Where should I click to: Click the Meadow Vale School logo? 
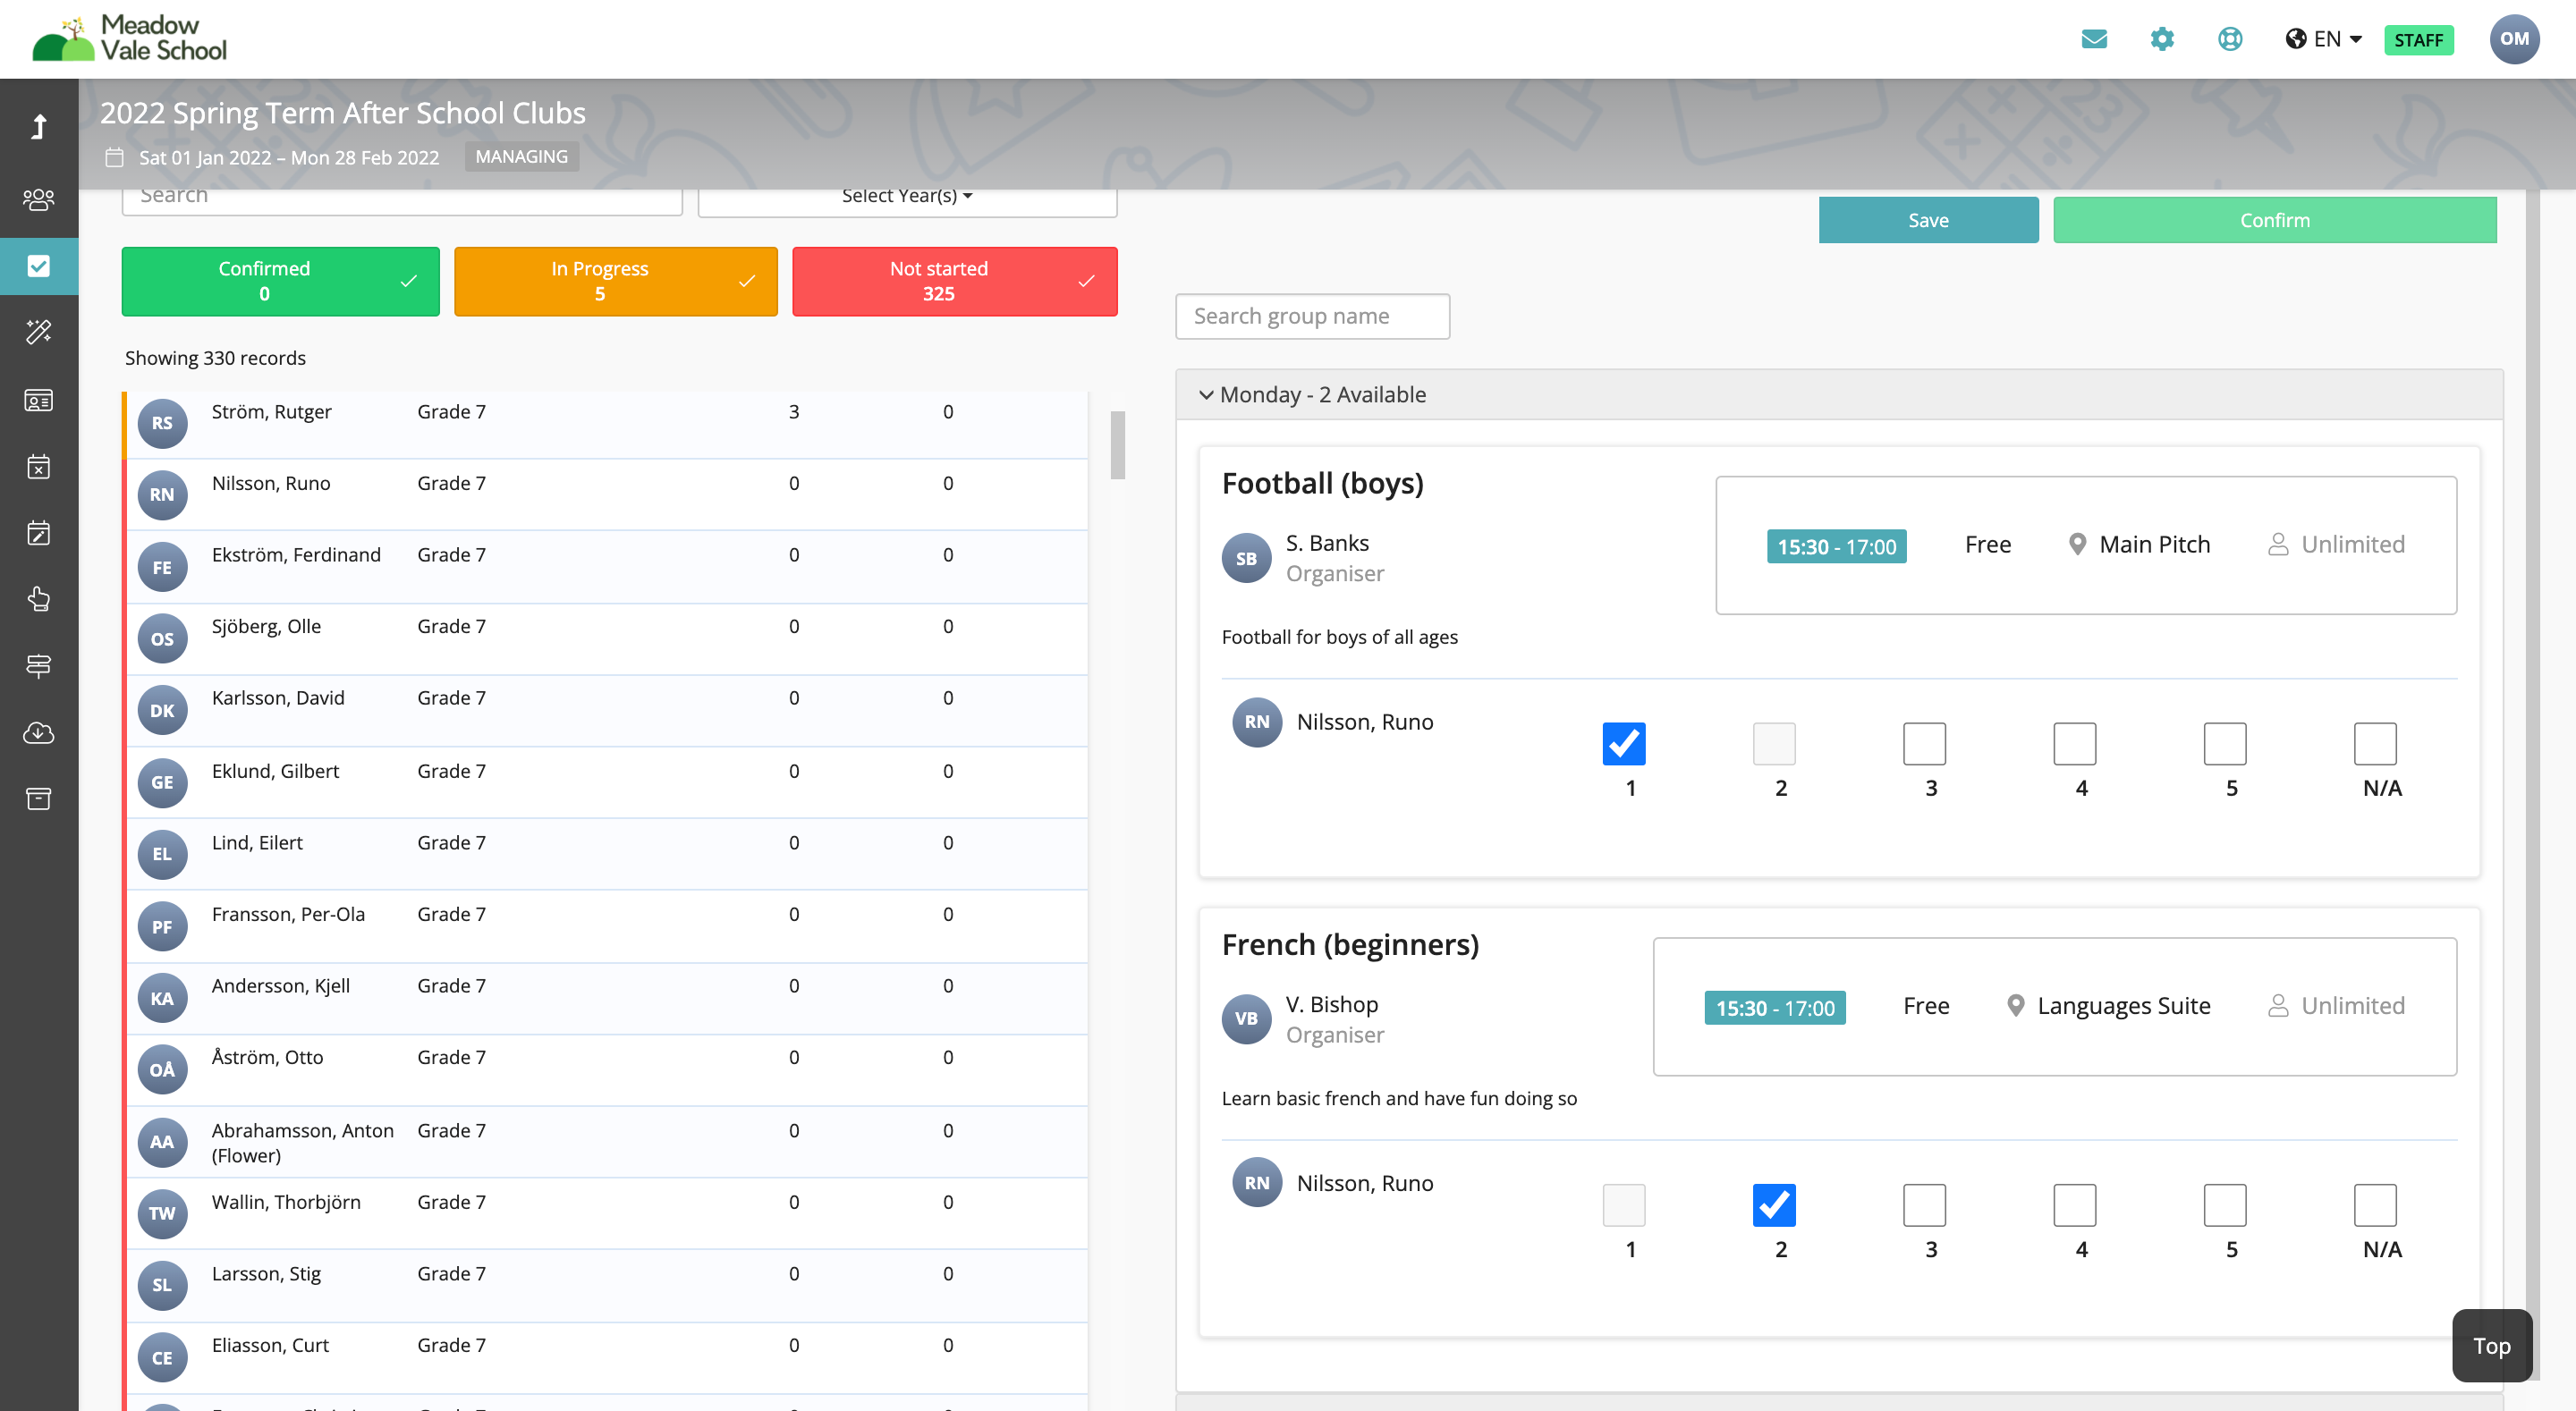click(x=130, y=38)
